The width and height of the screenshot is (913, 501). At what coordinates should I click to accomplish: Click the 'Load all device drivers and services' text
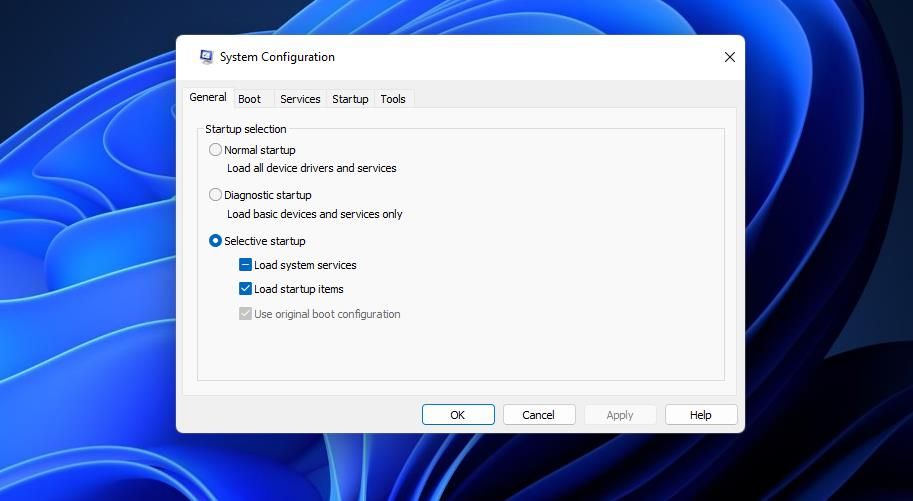coord(312,168)
